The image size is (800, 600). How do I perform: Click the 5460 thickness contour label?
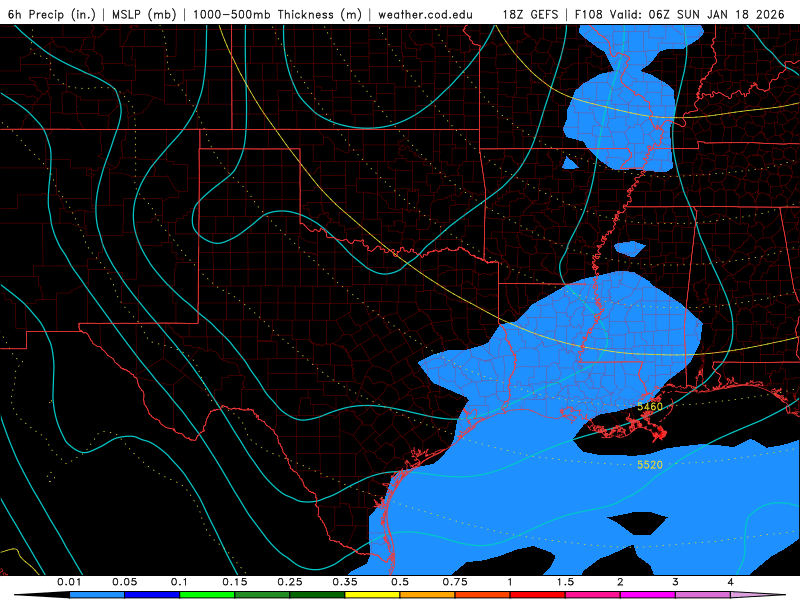[649, 407]
